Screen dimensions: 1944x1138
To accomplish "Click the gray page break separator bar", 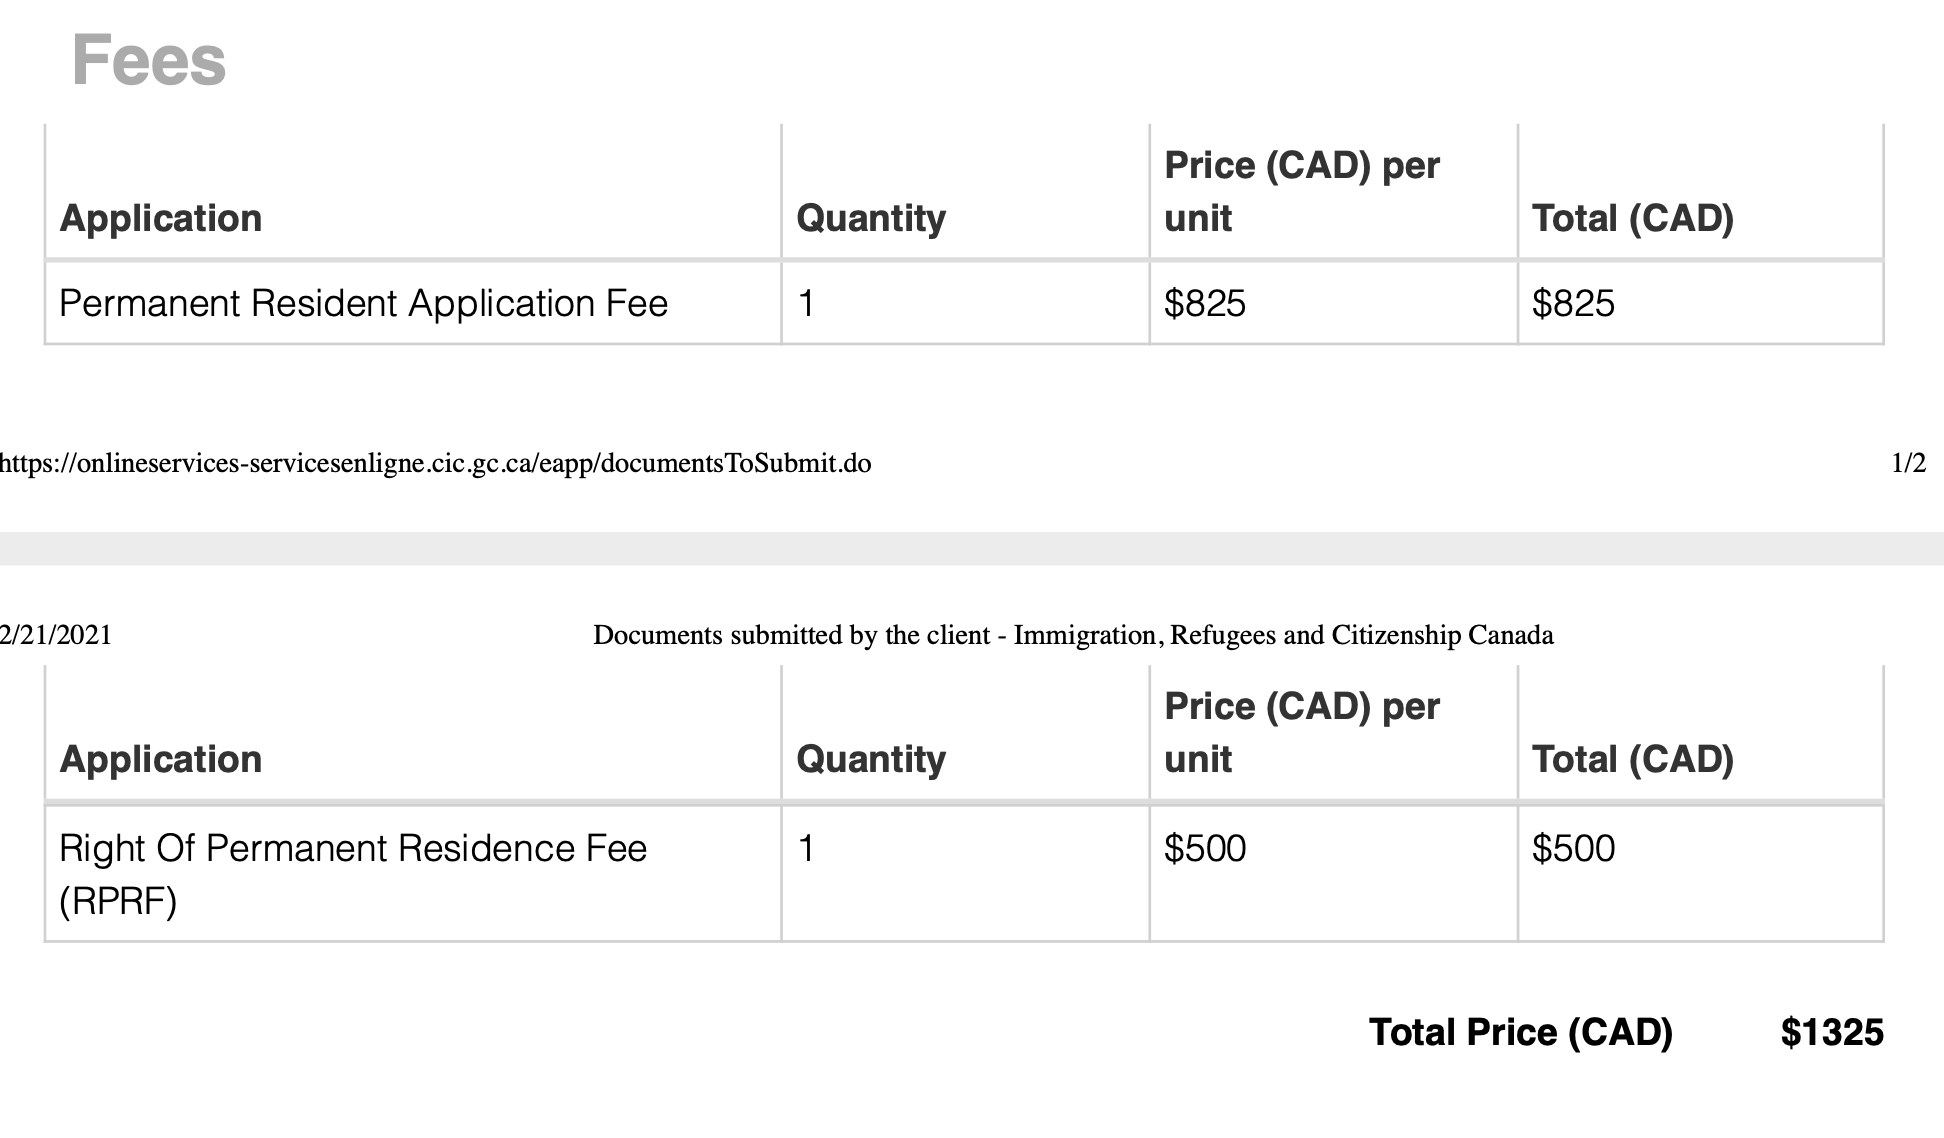I will click(972, 548).
